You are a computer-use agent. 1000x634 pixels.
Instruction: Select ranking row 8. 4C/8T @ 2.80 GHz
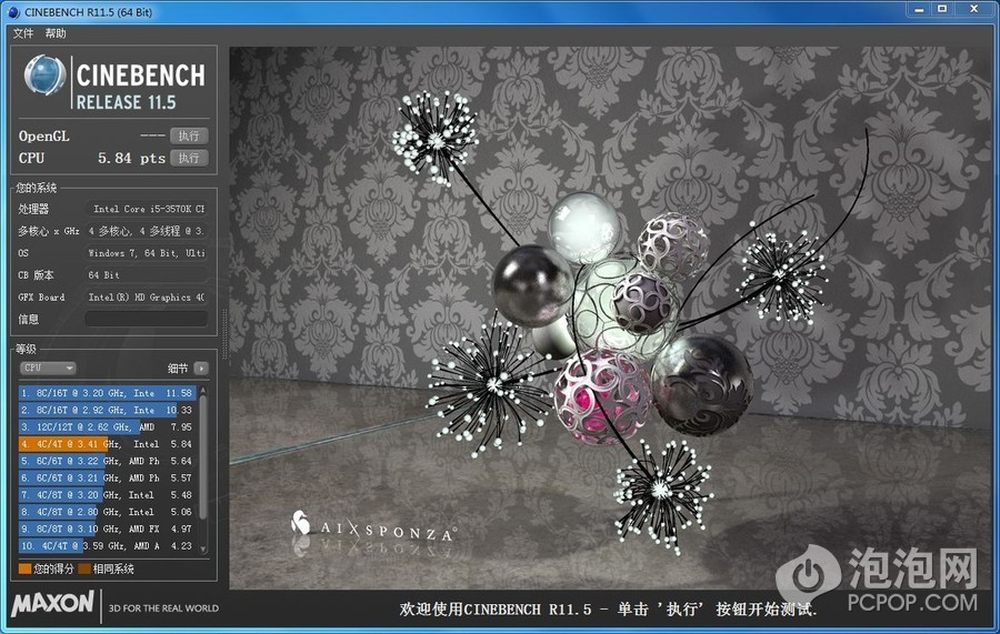coord(107,512)
